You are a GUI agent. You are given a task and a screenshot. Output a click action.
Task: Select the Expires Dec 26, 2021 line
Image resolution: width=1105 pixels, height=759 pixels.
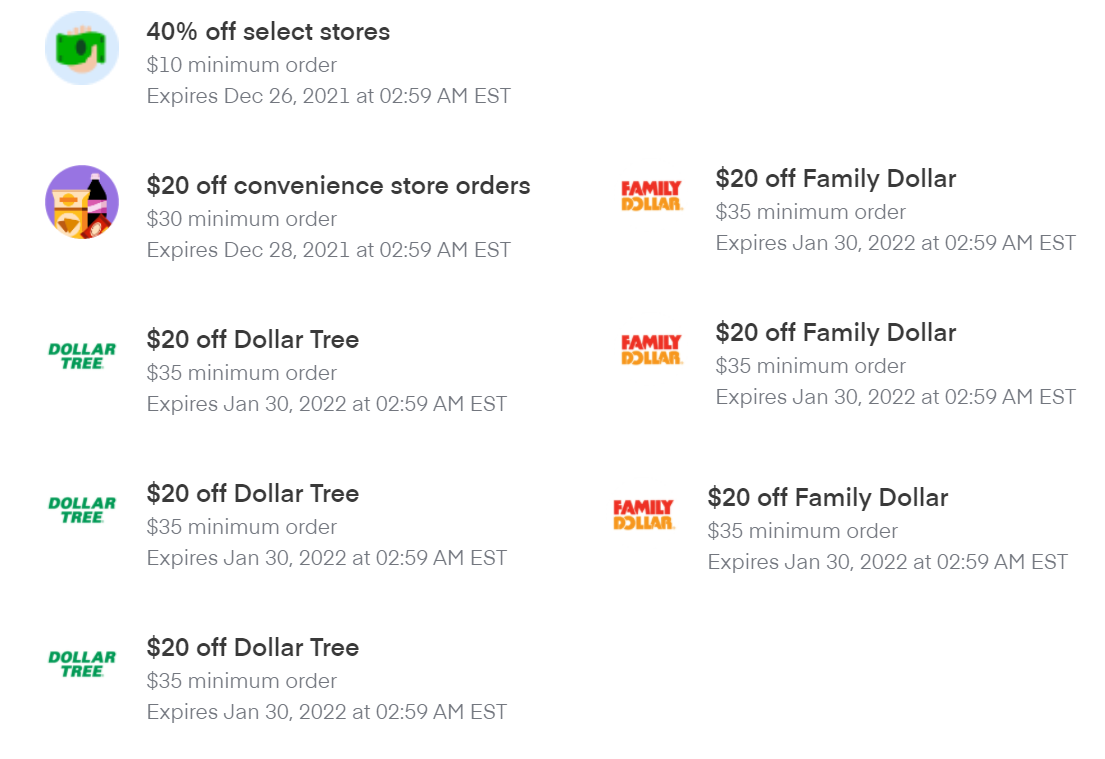coord(328,96)
